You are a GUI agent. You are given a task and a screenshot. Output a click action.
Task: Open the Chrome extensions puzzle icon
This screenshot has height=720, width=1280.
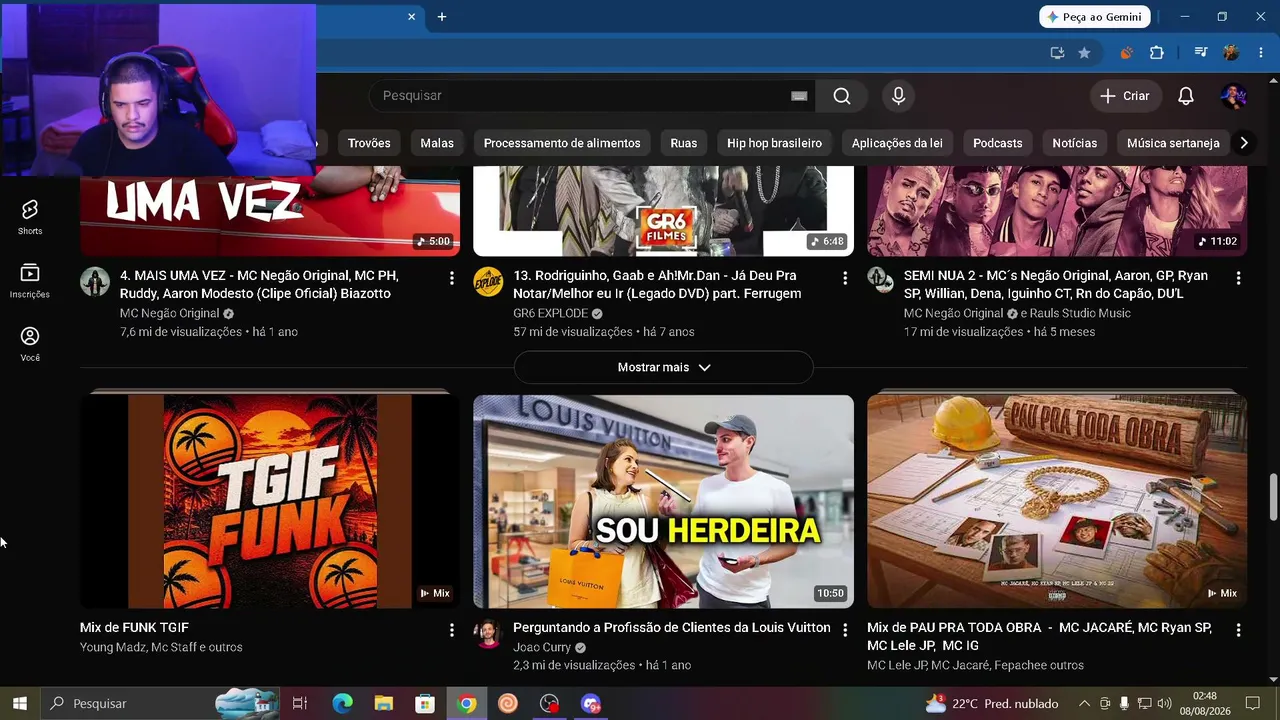click(1157, 53)
